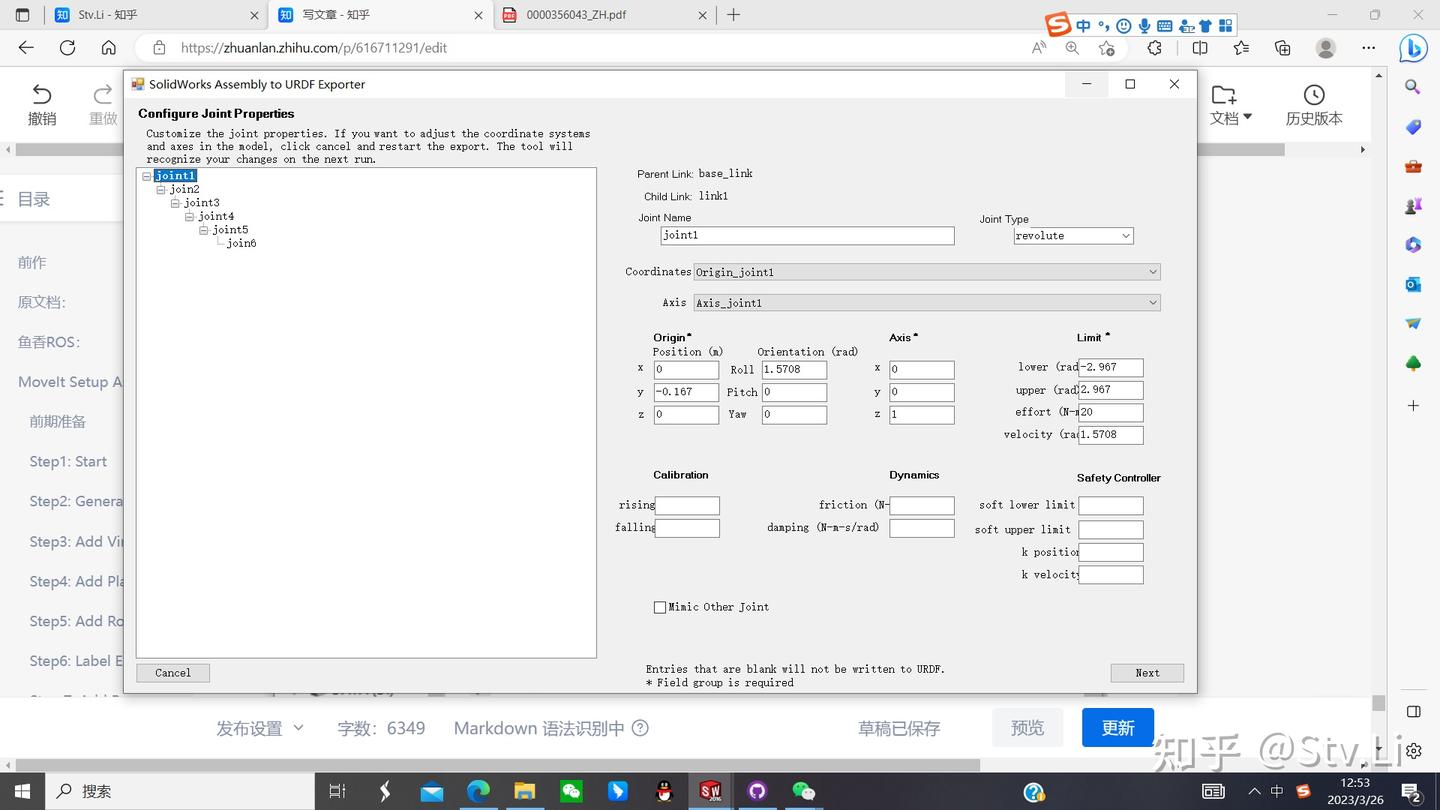The image size is (1440, 810).
Task: Click the plus icon to customize Edge sidebar
Action: pos(1413,405)
